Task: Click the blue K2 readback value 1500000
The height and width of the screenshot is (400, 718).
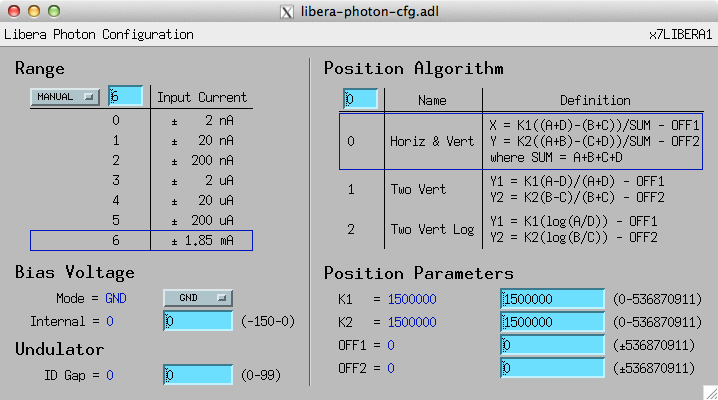Action: [412, 322]
